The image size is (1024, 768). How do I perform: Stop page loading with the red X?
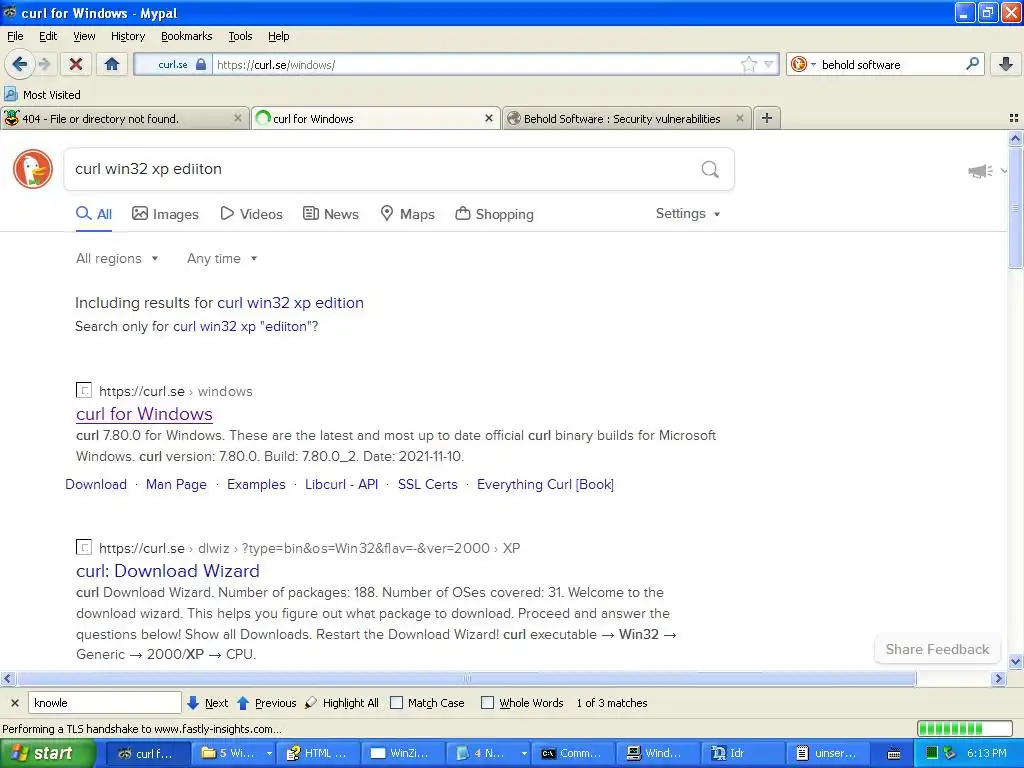[76, 64]
